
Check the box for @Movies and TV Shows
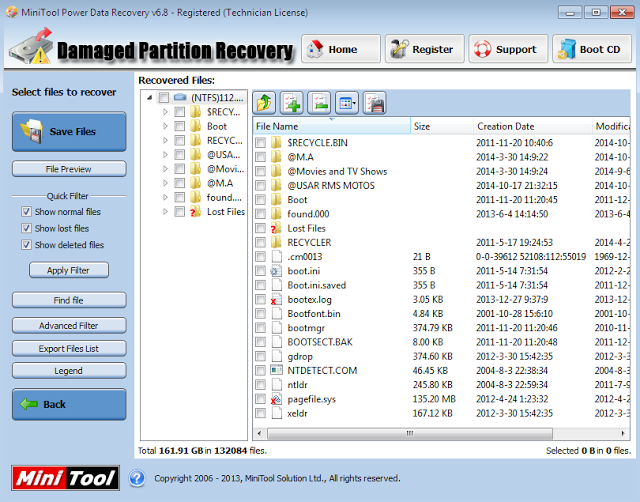[260, 171]
